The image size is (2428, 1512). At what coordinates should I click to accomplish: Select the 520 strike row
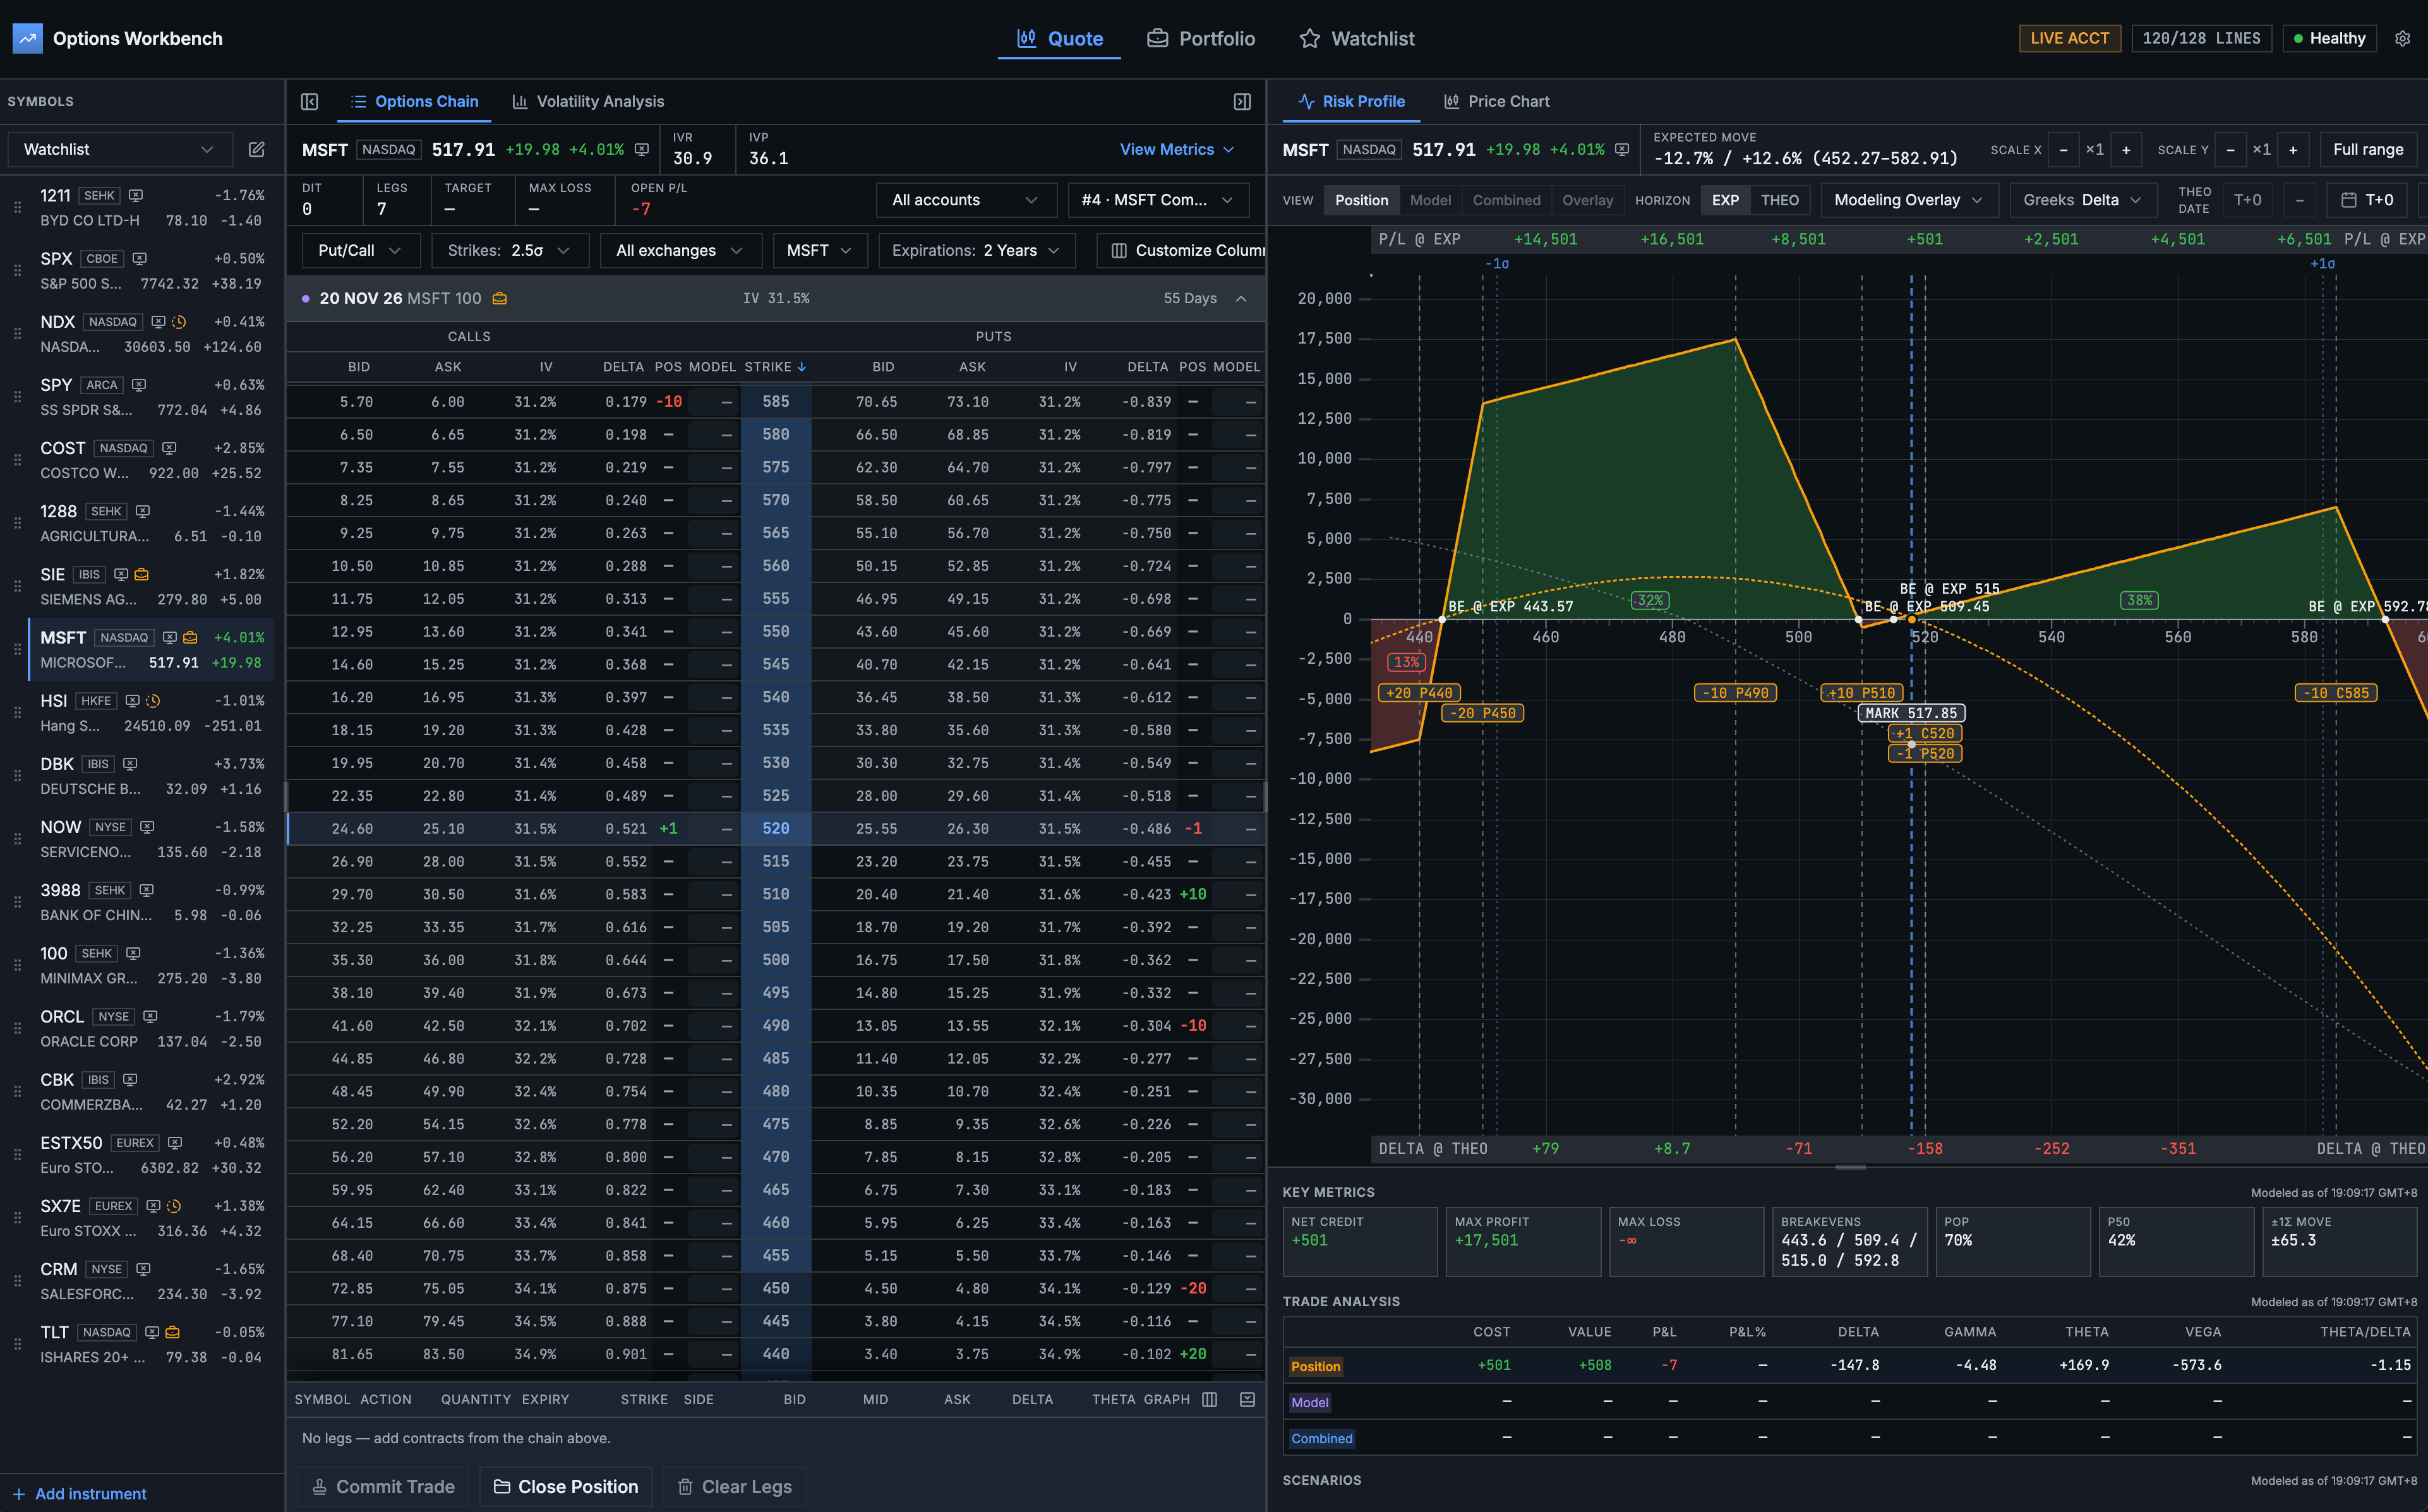pyautogui.click(x=776, y=828)
